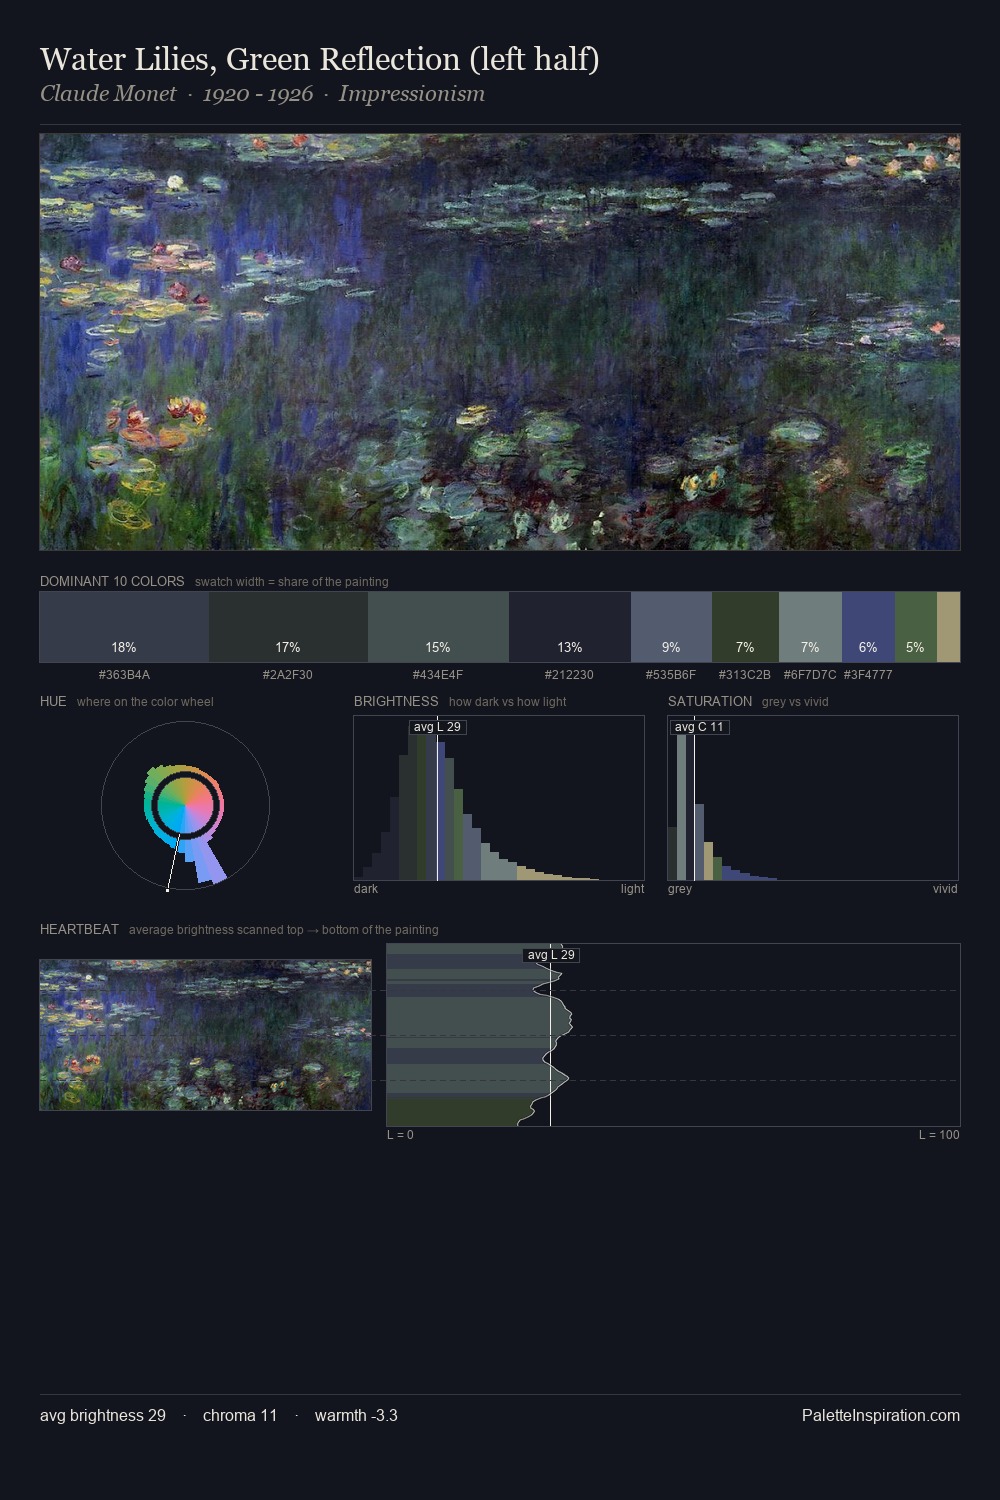
Task: Click the hex code '#6F7D7C'
Action: point(810,675)
